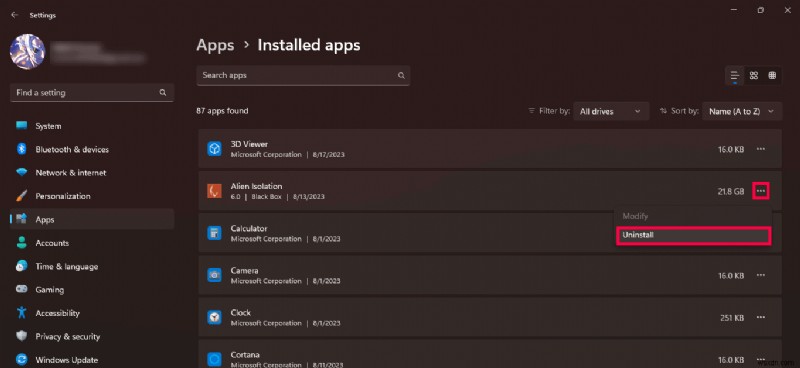The image size is (800, 368).
Task: Open Privacy & security settings
Action: click(92, 336)
